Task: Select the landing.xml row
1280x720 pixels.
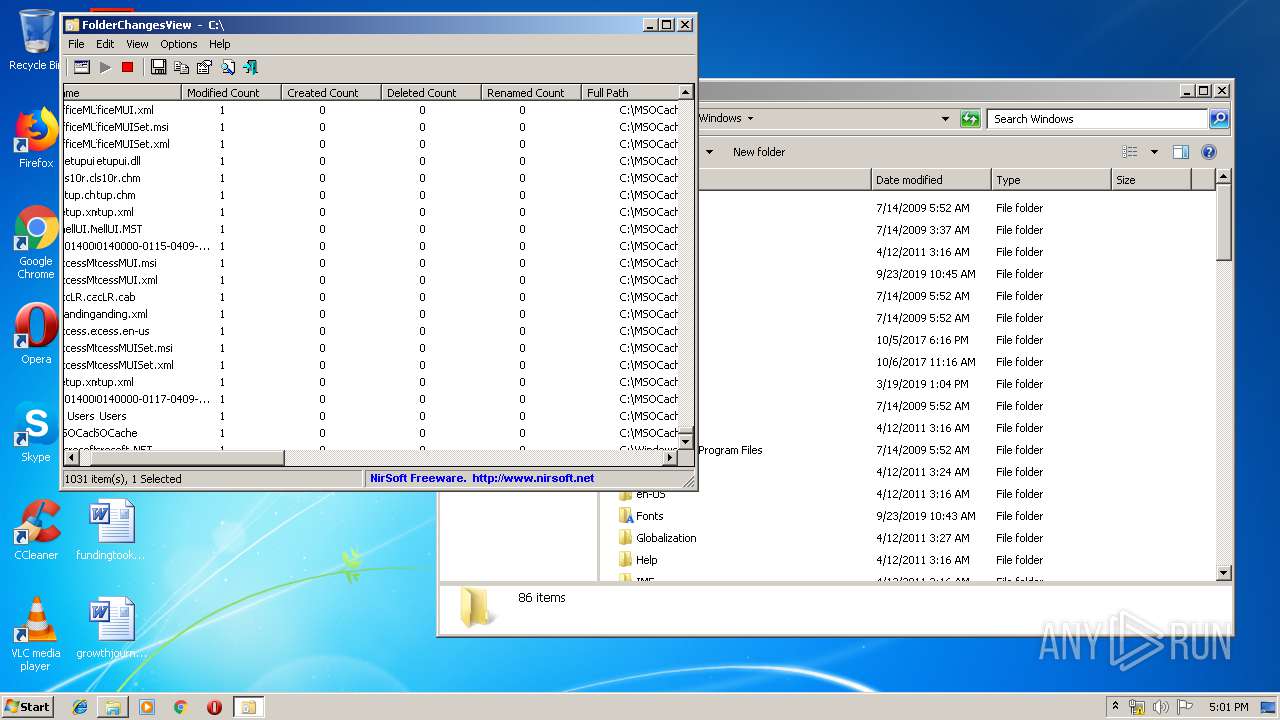Action: (x=370, y=314)
